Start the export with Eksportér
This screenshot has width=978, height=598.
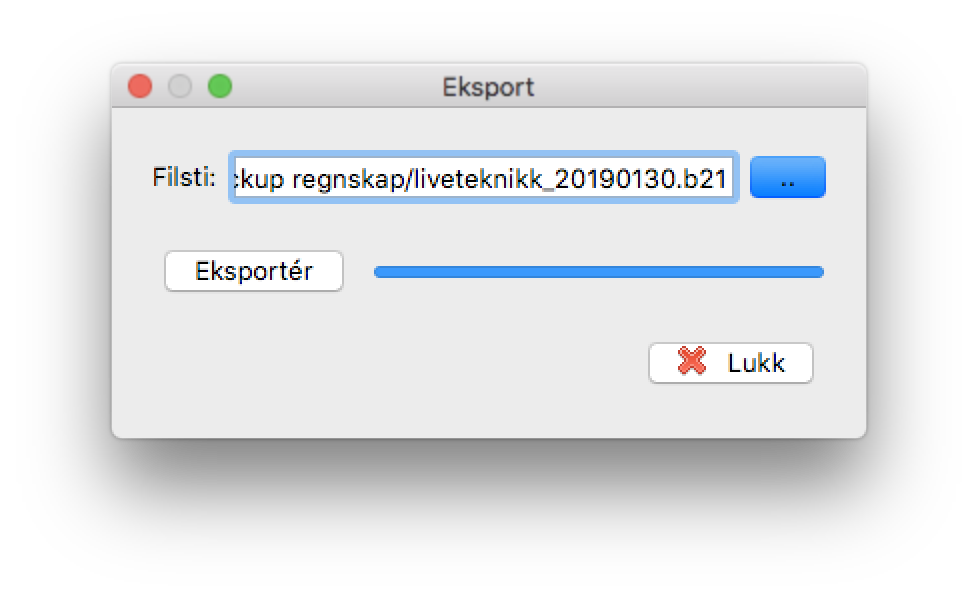254,271
